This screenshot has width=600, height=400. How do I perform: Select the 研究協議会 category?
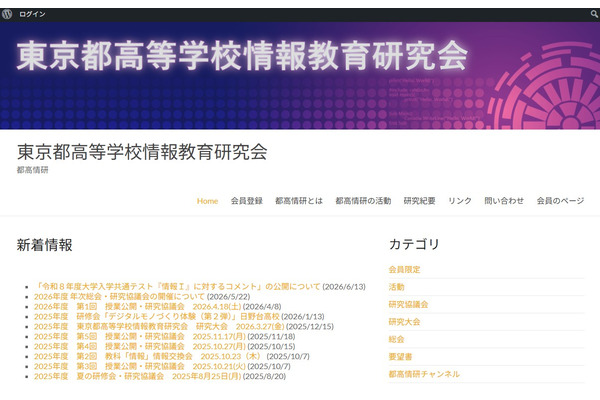(x=408, y=304)
